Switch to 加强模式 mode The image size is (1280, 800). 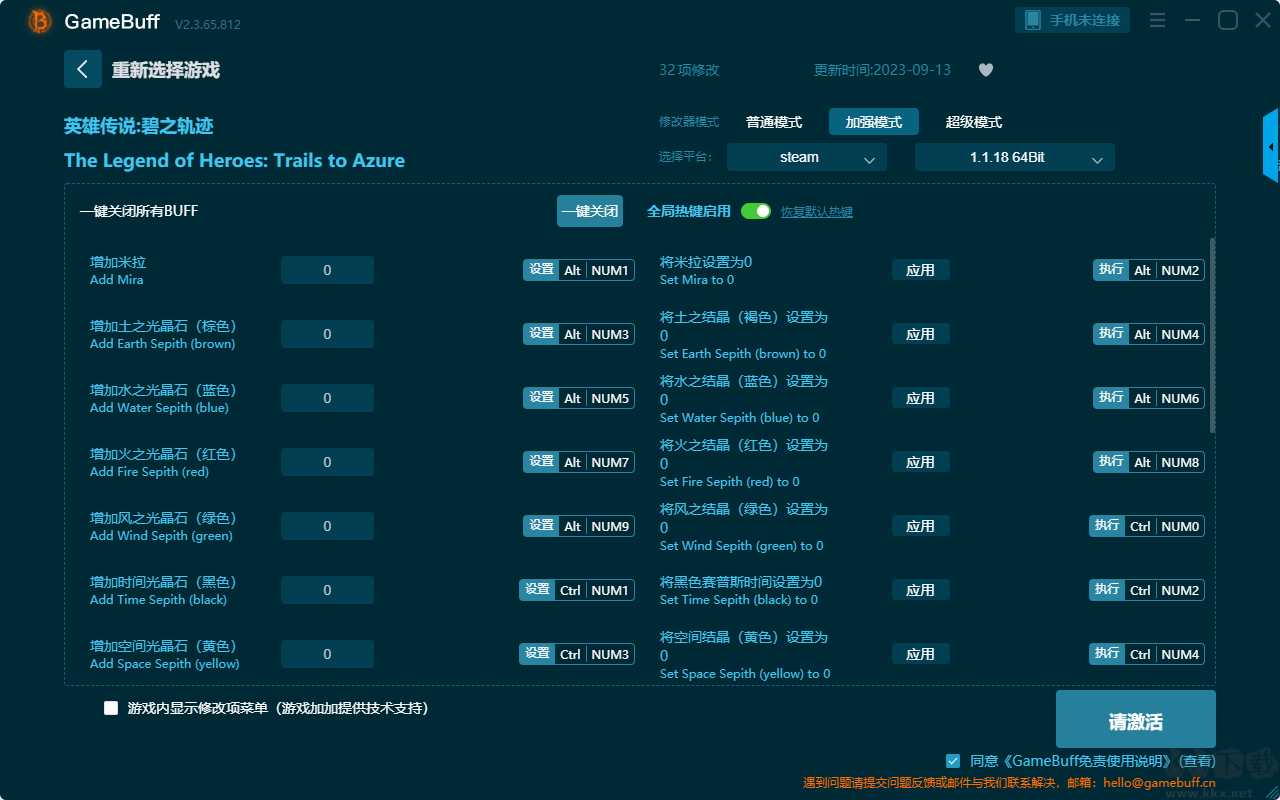[x=874, y=122]
